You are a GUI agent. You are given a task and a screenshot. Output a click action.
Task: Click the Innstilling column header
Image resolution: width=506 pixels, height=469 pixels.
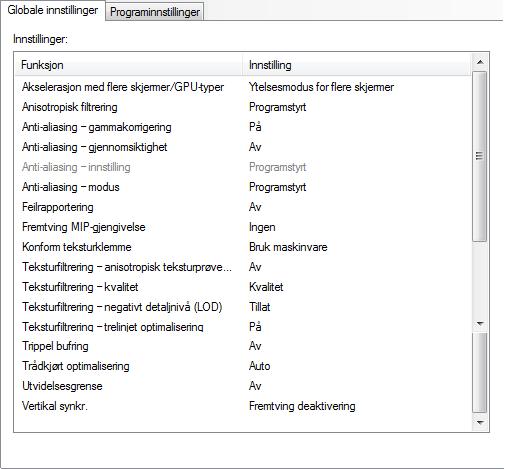(x=357, y=65)
